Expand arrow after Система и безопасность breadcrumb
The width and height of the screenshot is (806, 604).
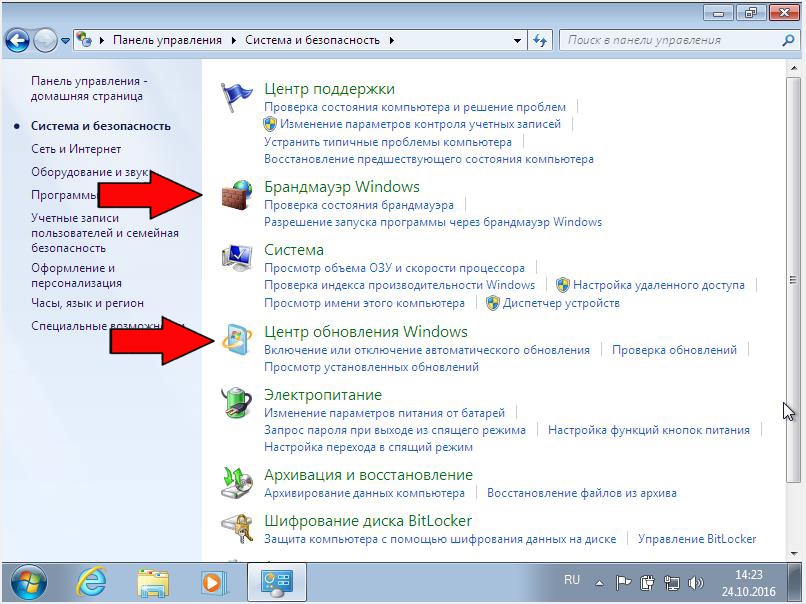click(x=392, y=40)
